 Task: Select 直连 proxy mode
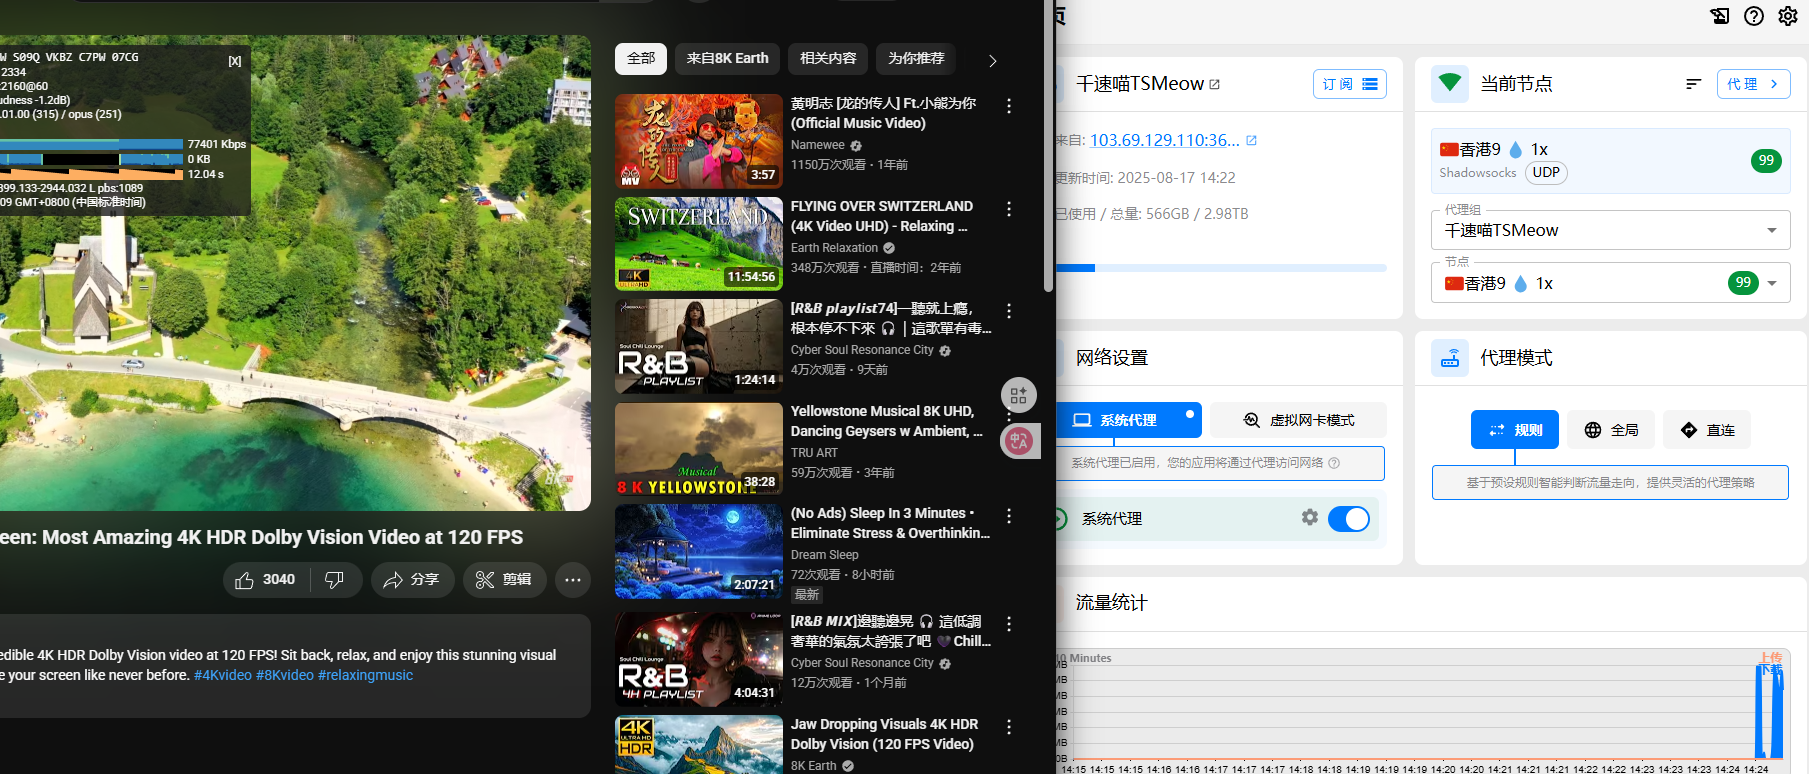coord(1707,430)
